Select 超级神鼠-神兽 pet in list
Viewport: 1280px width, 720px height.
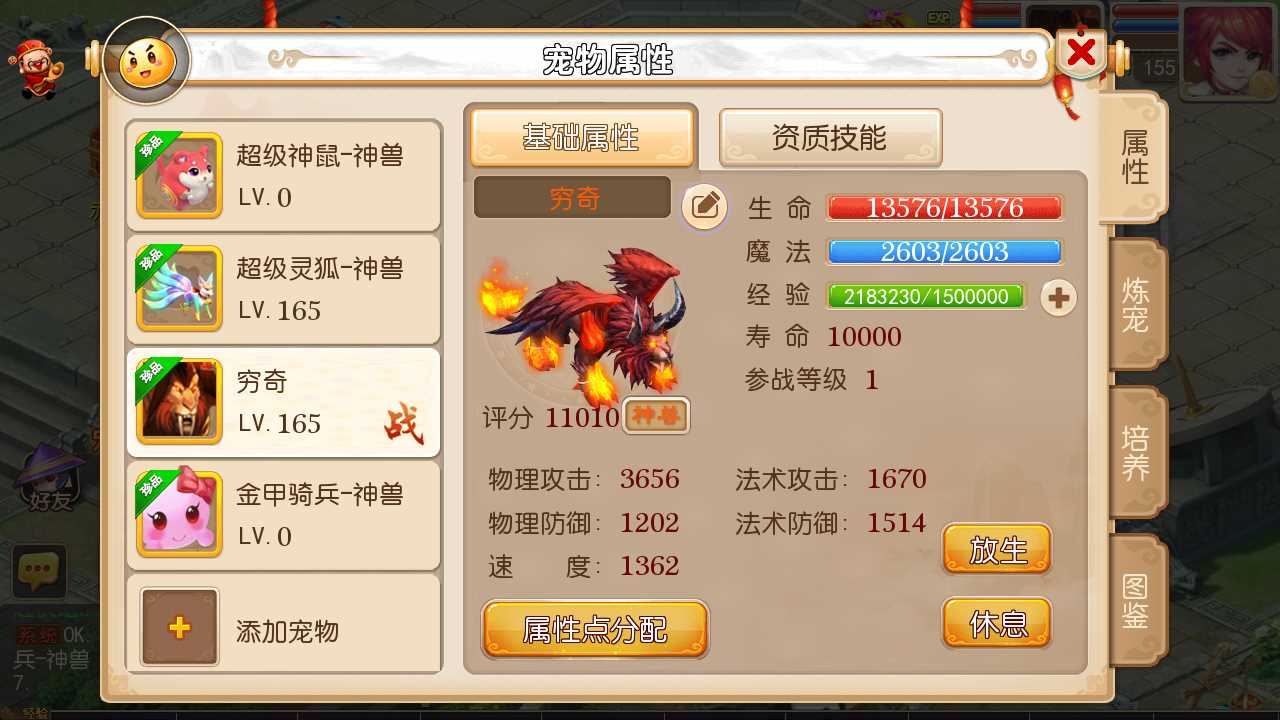284,176
